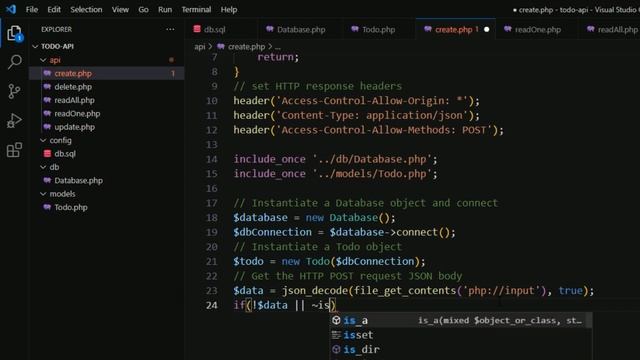Choose is_a autocomplete suggestion
This screenshot has height=360, width=640.
point(460,320)
